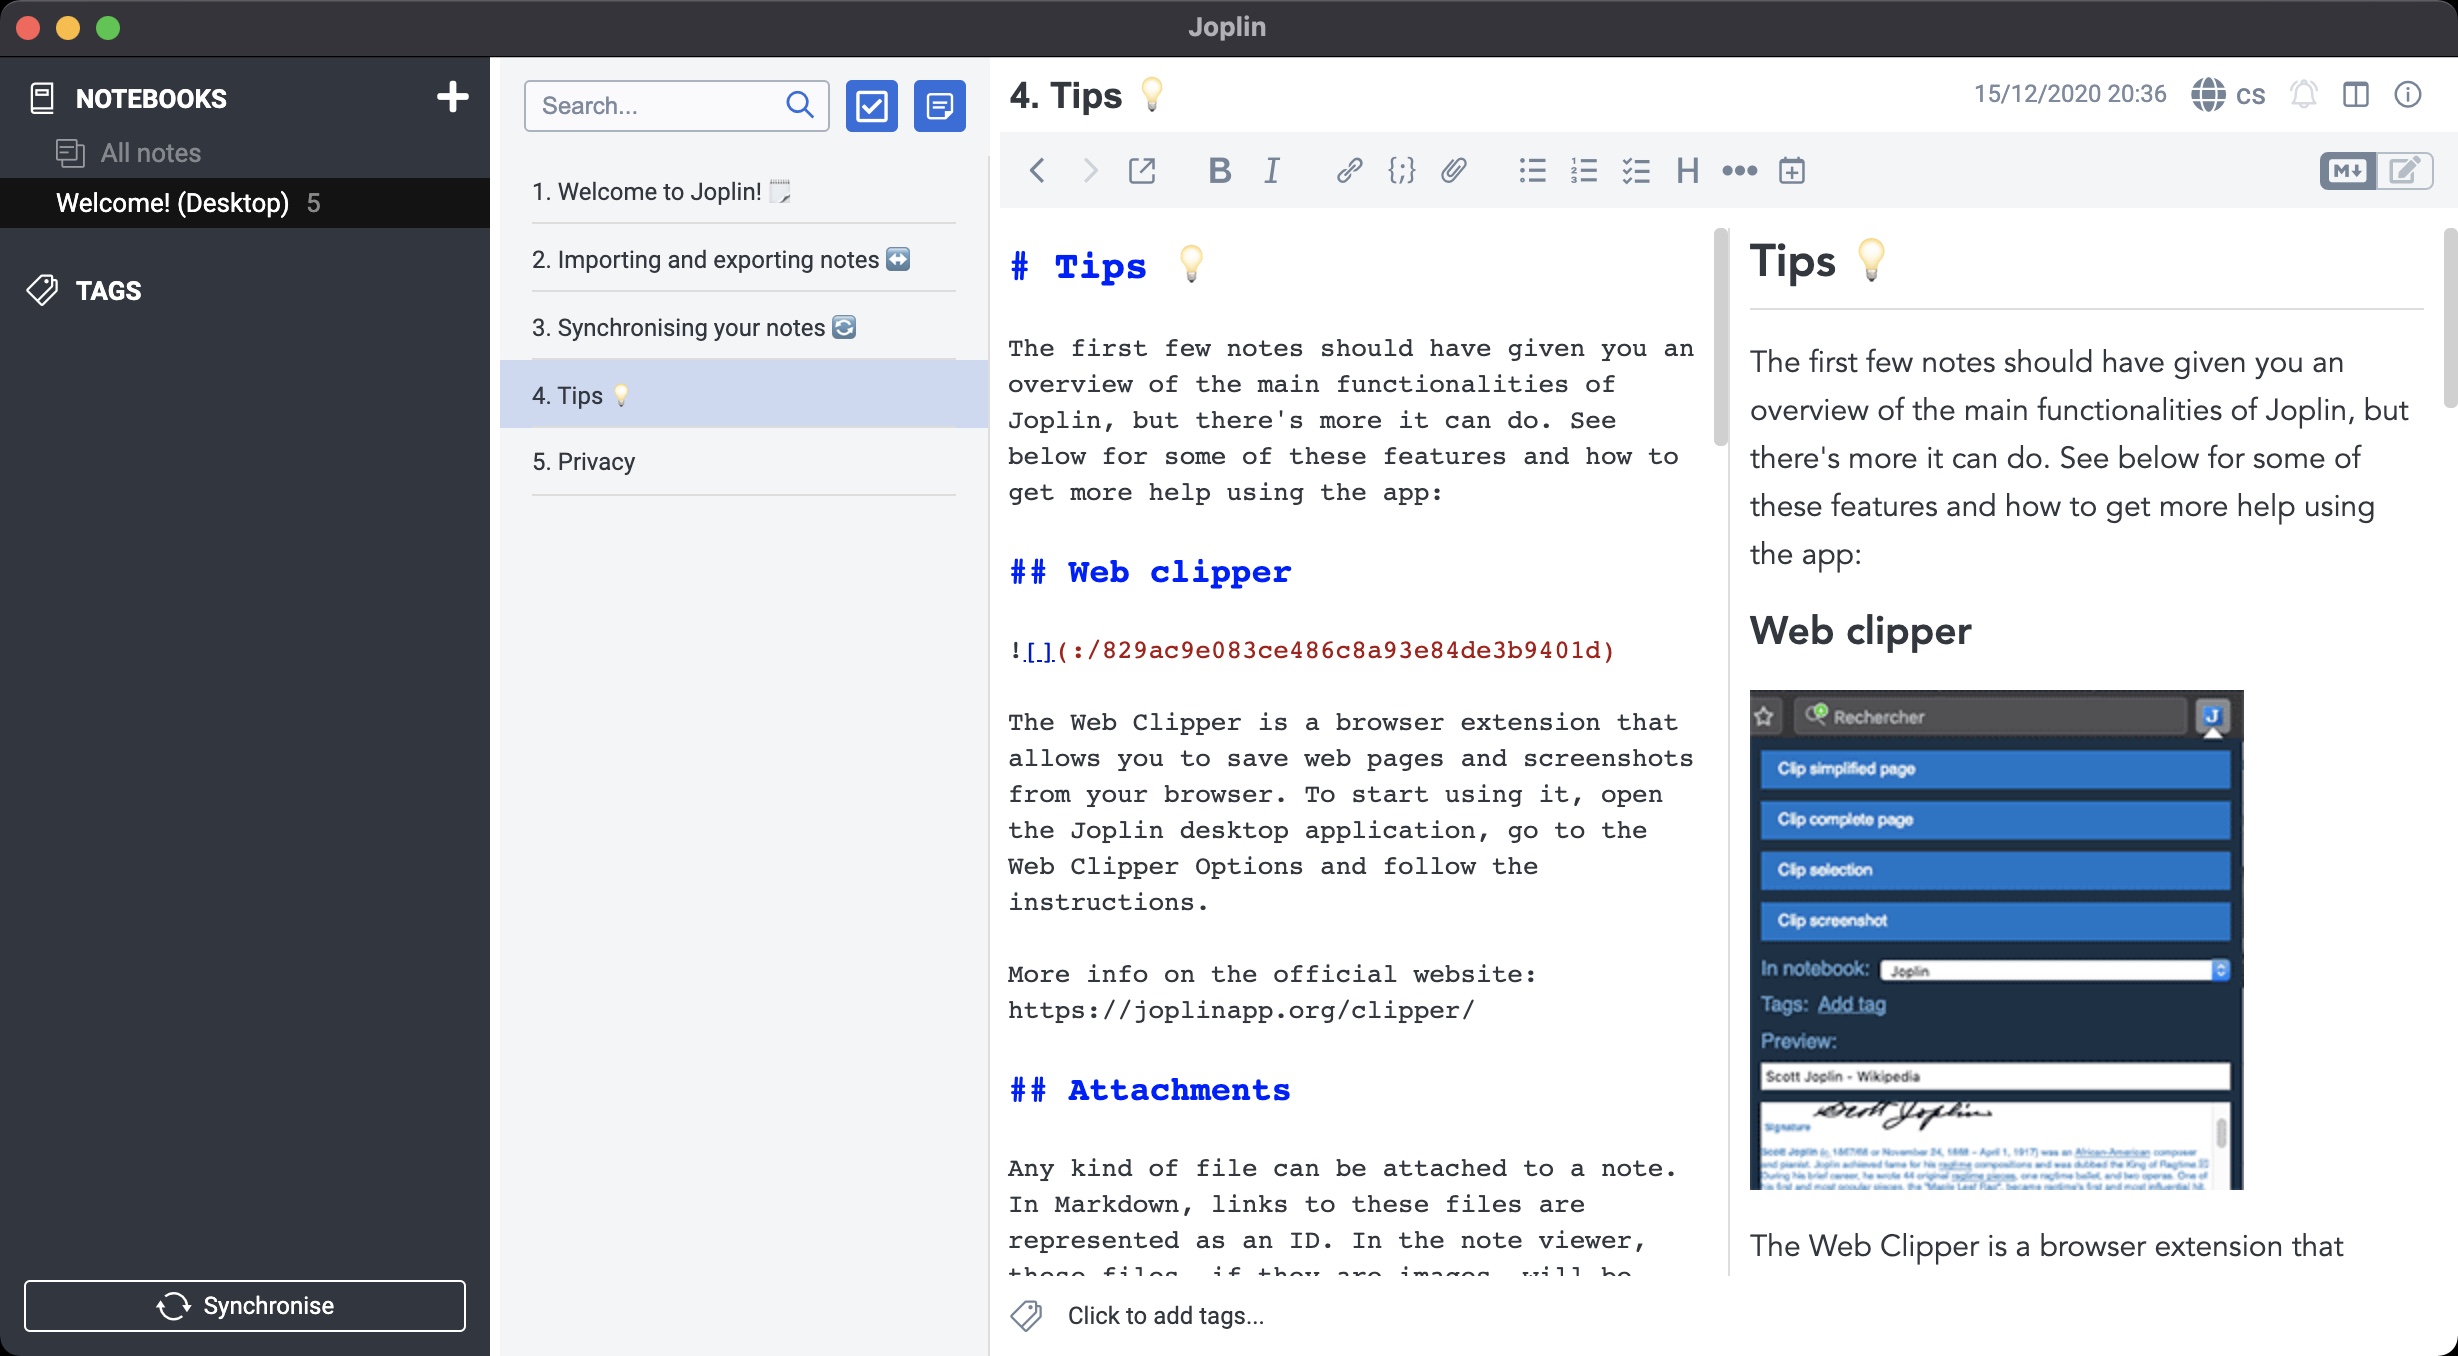Insert a checkbox list from the toolbar

1636,171
